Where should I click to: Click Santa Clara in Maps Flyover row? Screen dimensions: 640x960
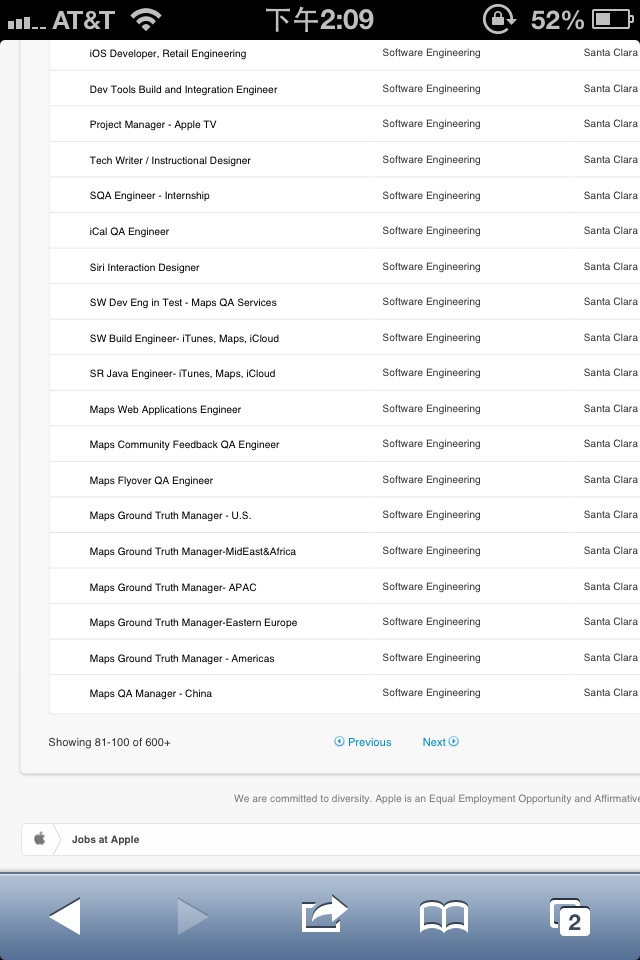point(611,479)
